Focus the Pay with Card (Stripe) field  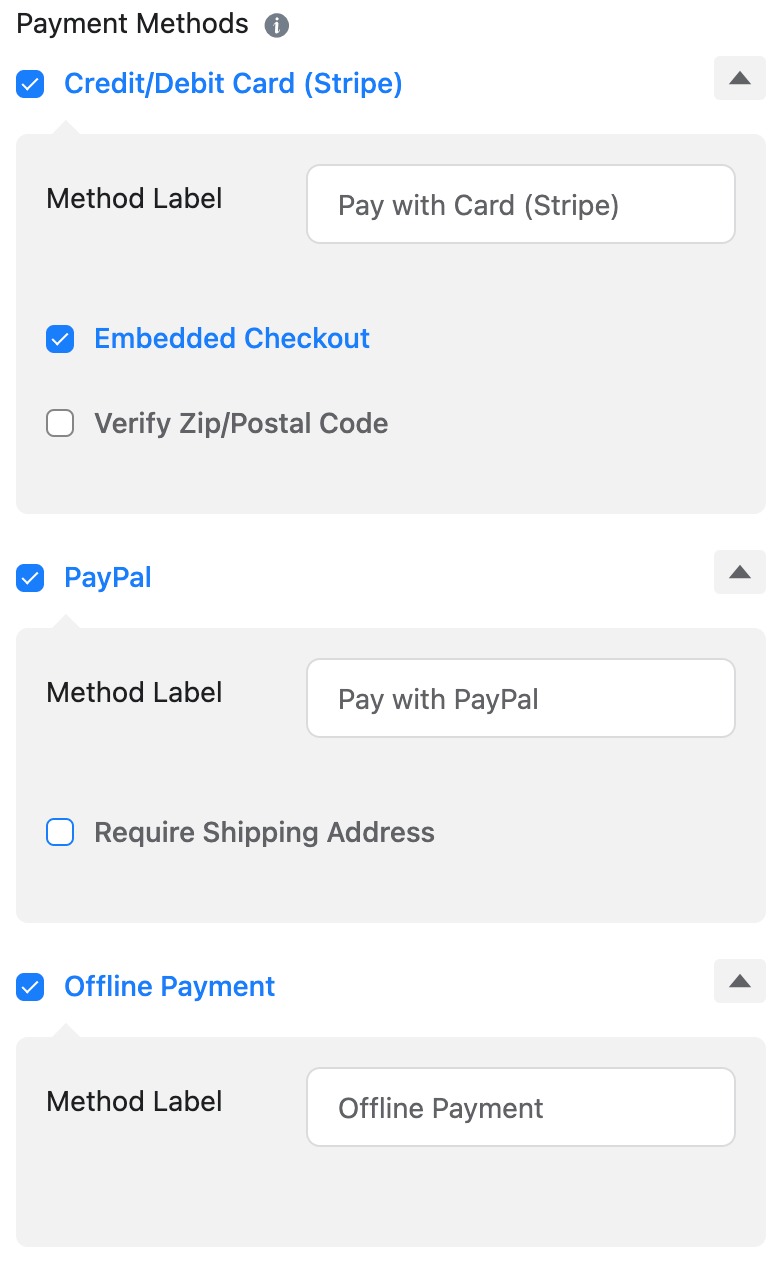tap(520, 205)
